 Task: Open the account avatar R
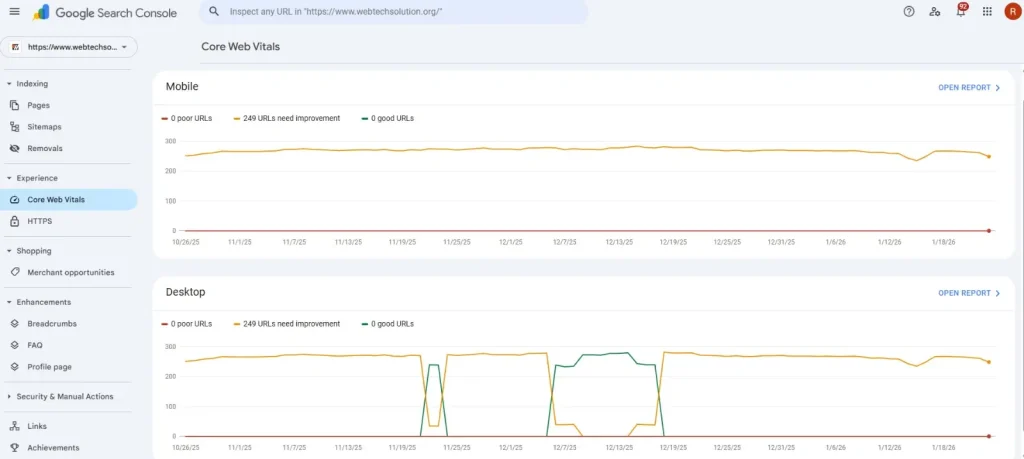[x=1012, y=11]
